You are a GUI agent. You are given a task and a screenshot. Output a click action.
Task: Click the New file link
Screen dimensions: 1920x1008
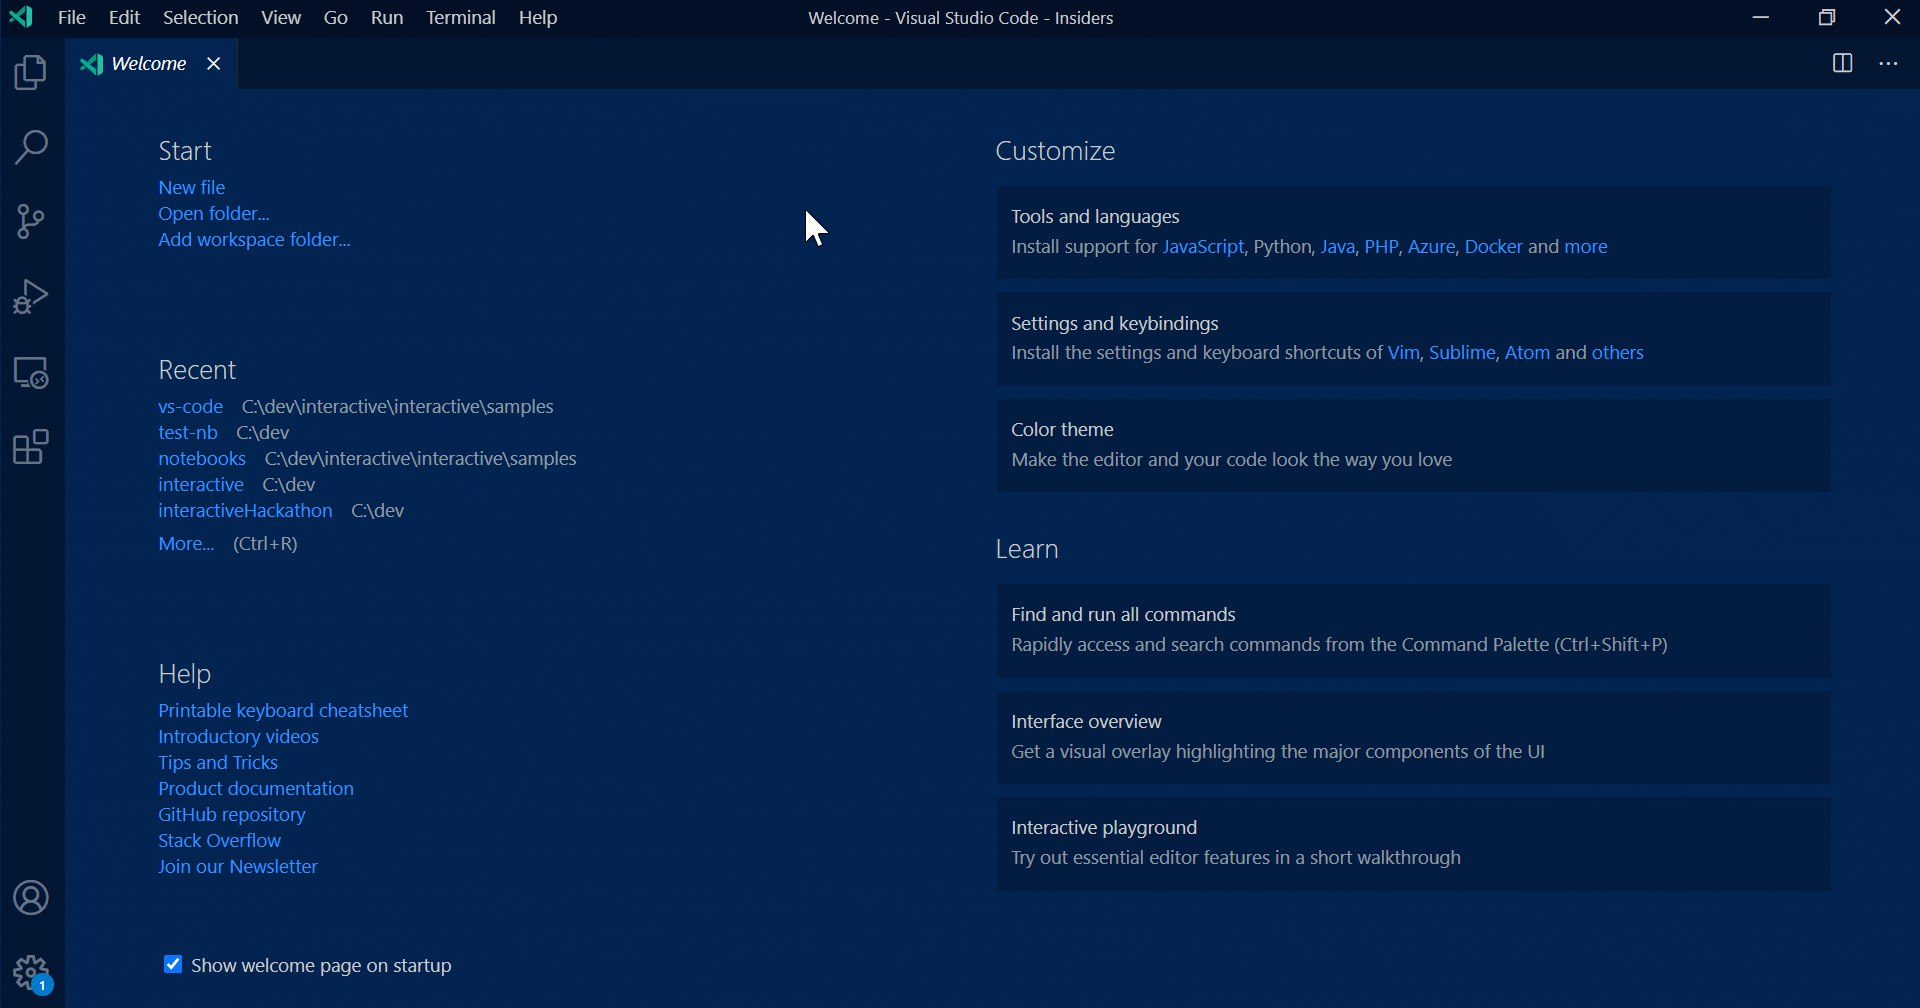(x=192, y=188)
